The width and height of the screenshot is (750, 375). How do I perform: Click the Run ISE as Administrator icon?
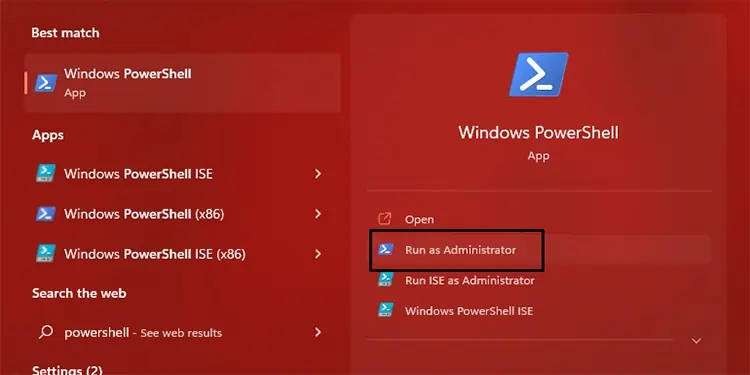click(x=386, y=279)
